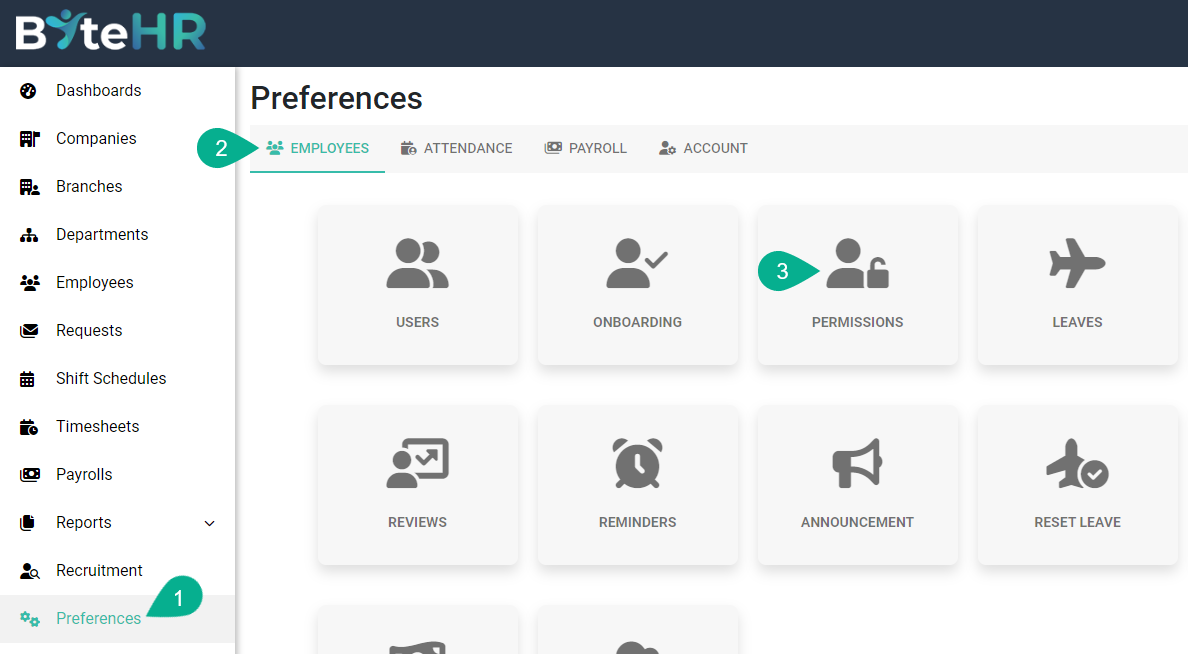Screen dimensions: 1188x654
Task: Click the Recruitment person-search icon
Action: pyautogui.click(x=29, y=571)
